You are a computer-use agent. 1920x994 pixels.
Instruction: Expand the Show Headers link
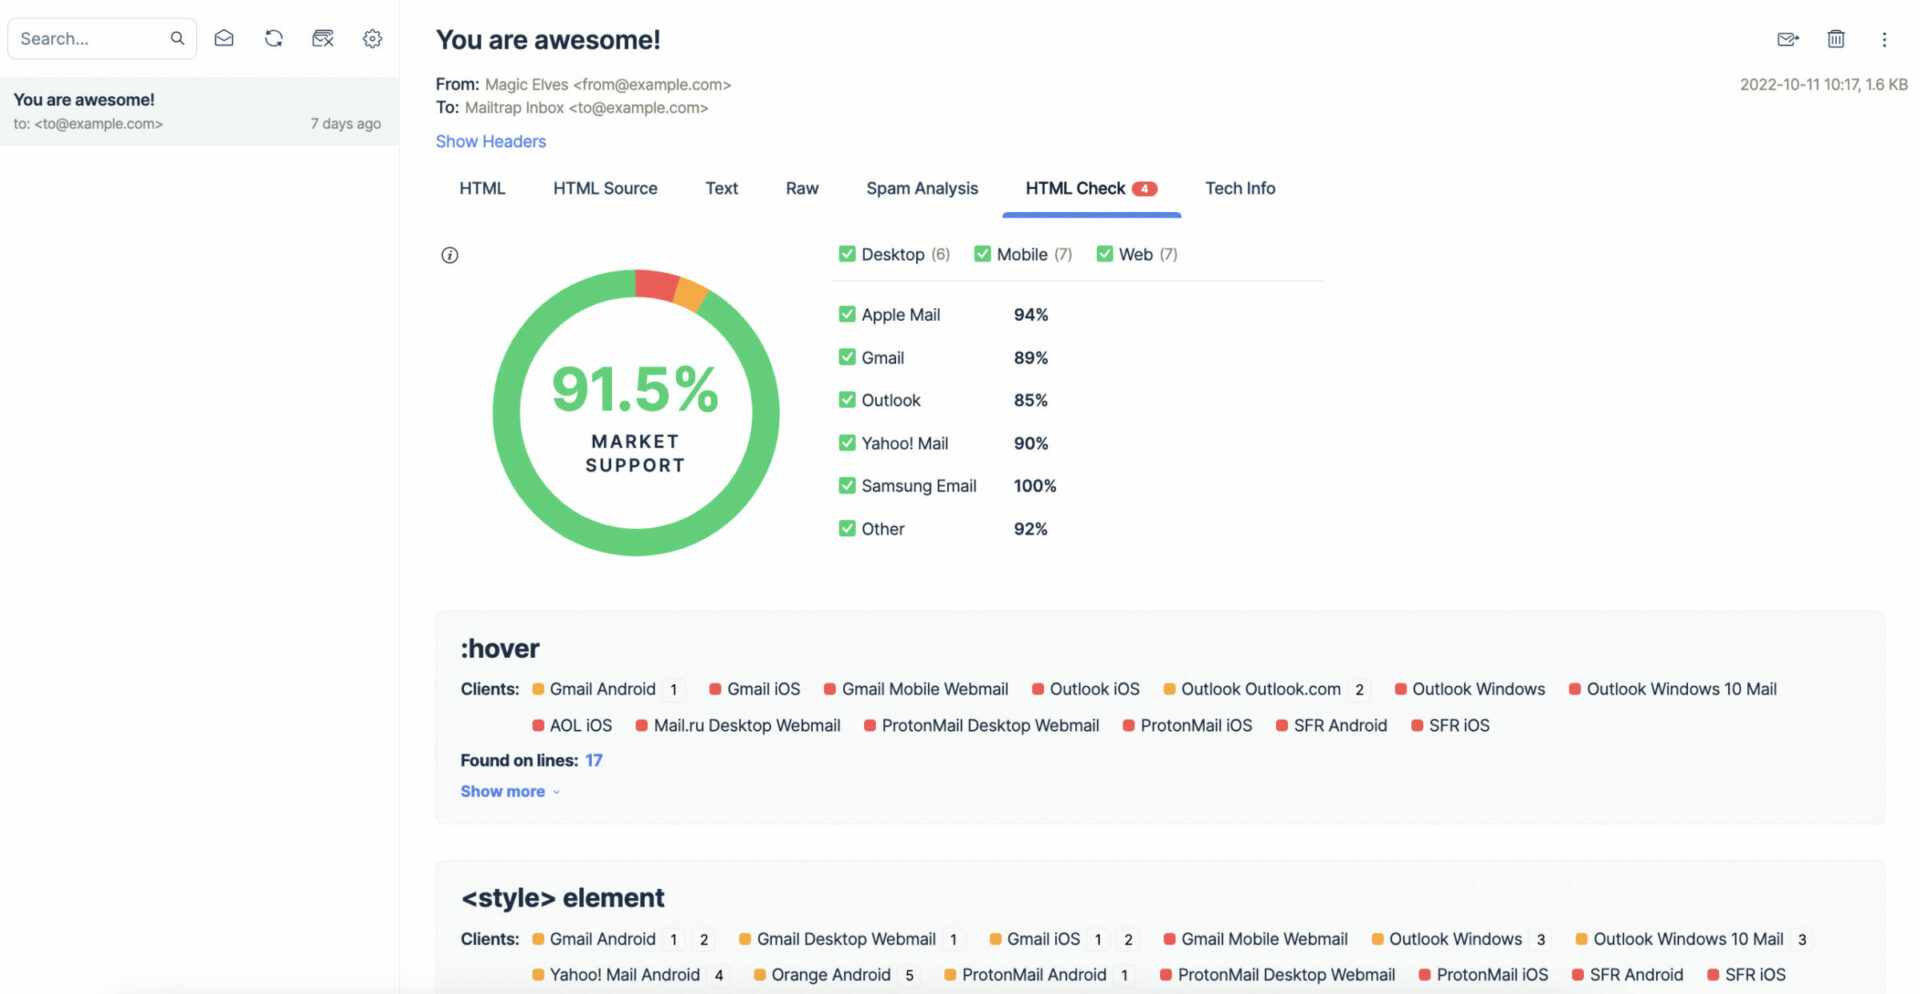click(x=490, y=141)
